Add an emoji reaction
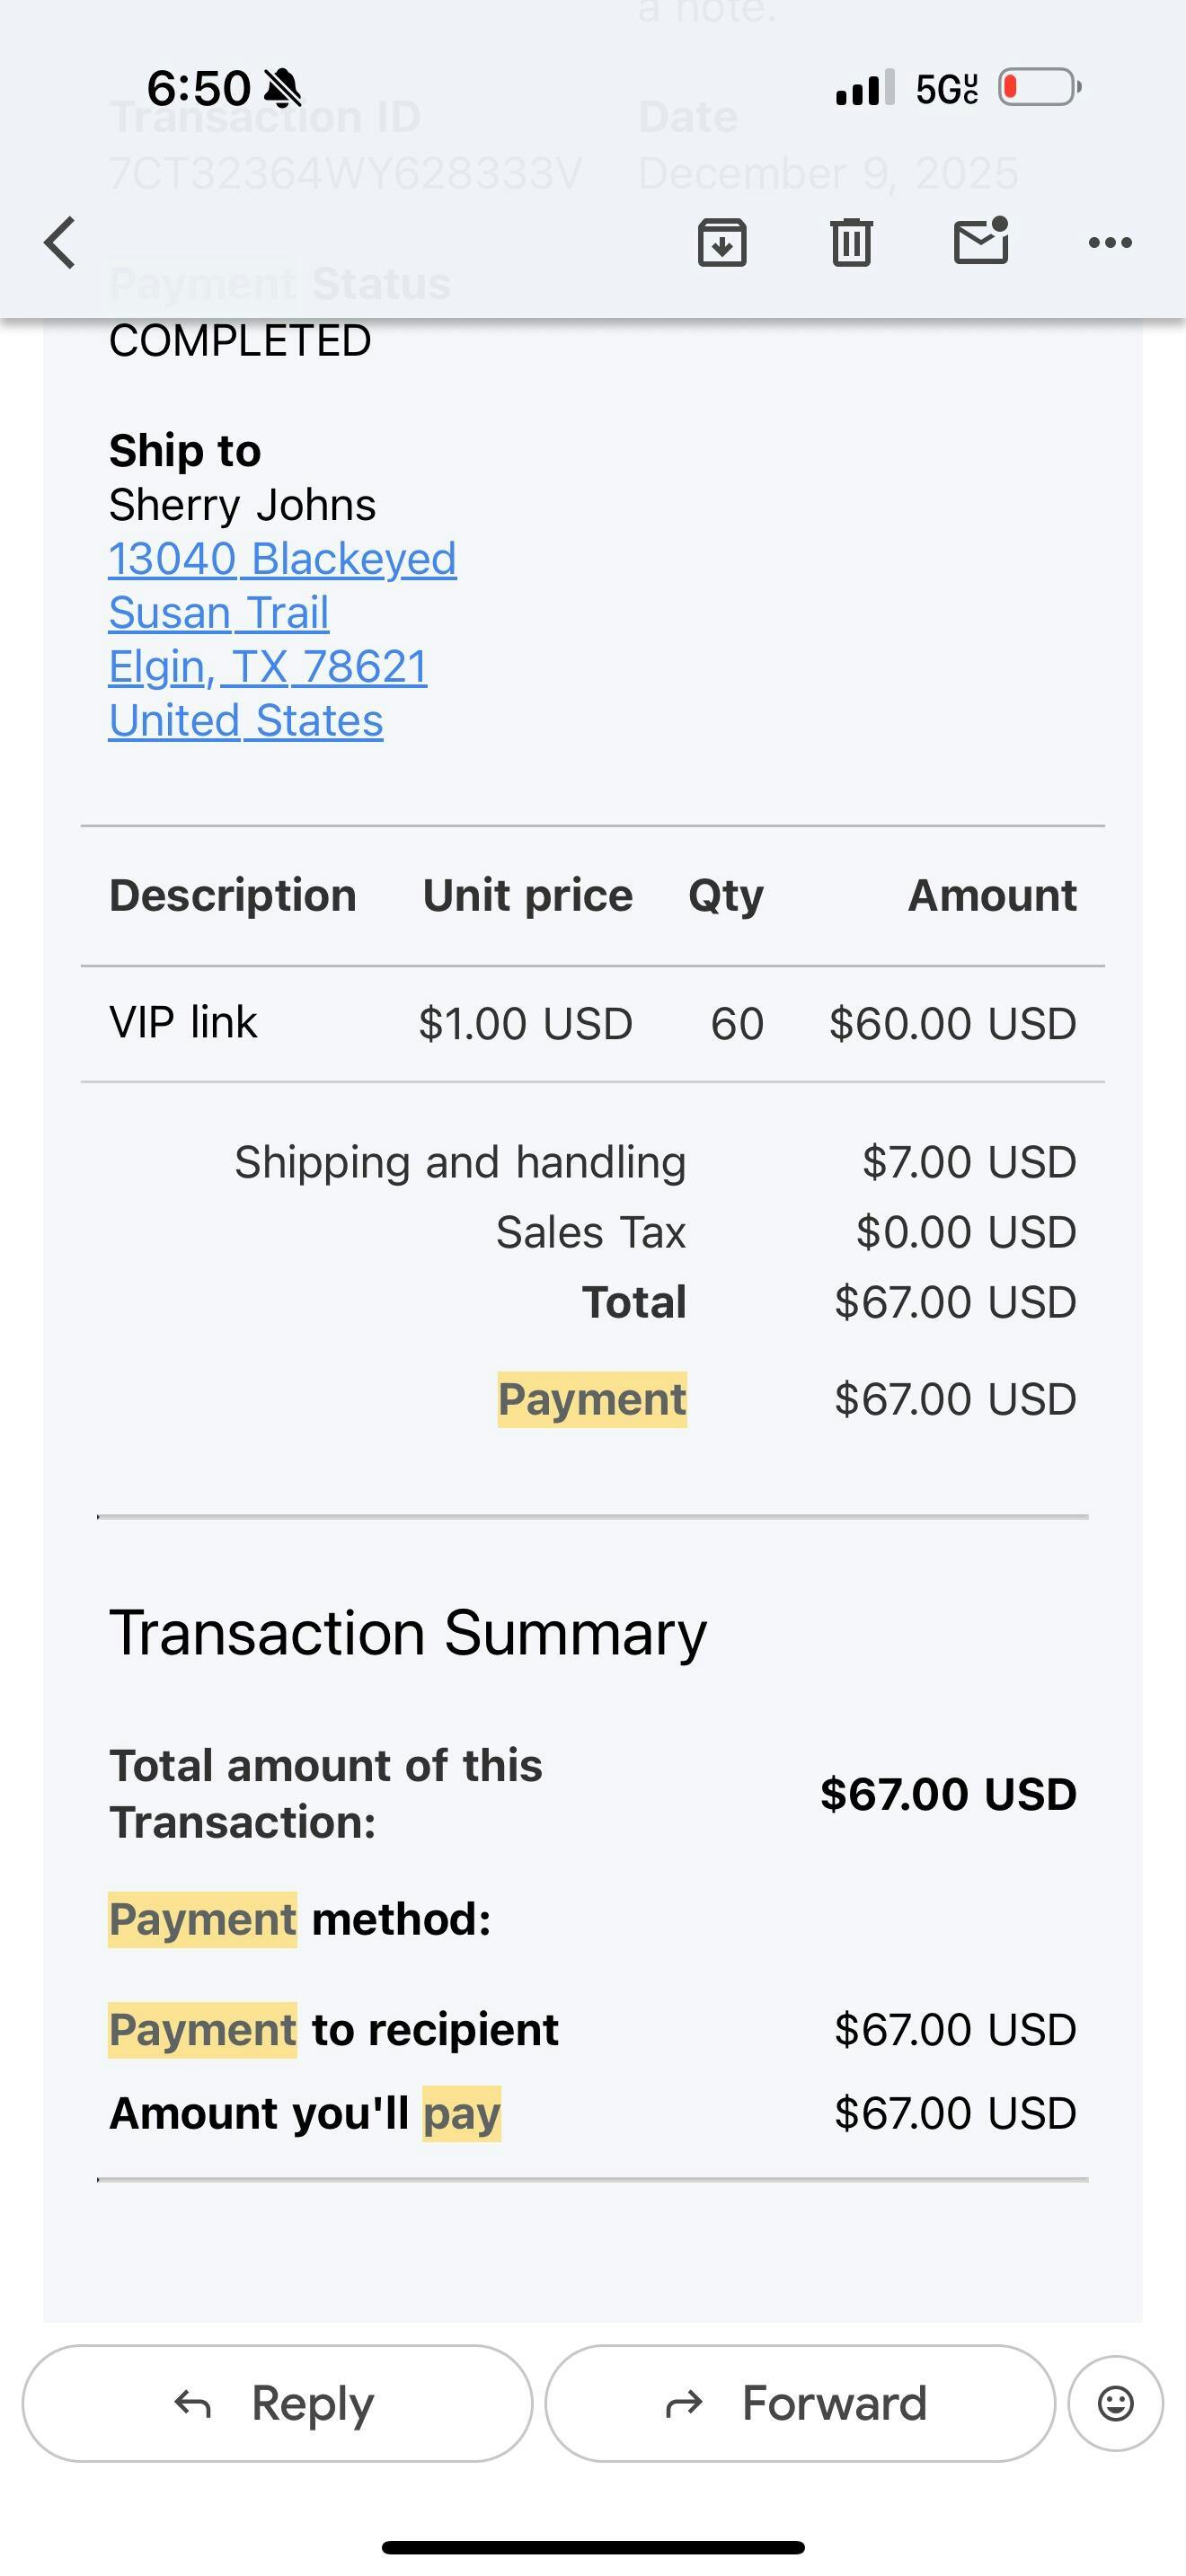Viewport: 1186px width, 2576px height. click(x=1115, y=2403)
